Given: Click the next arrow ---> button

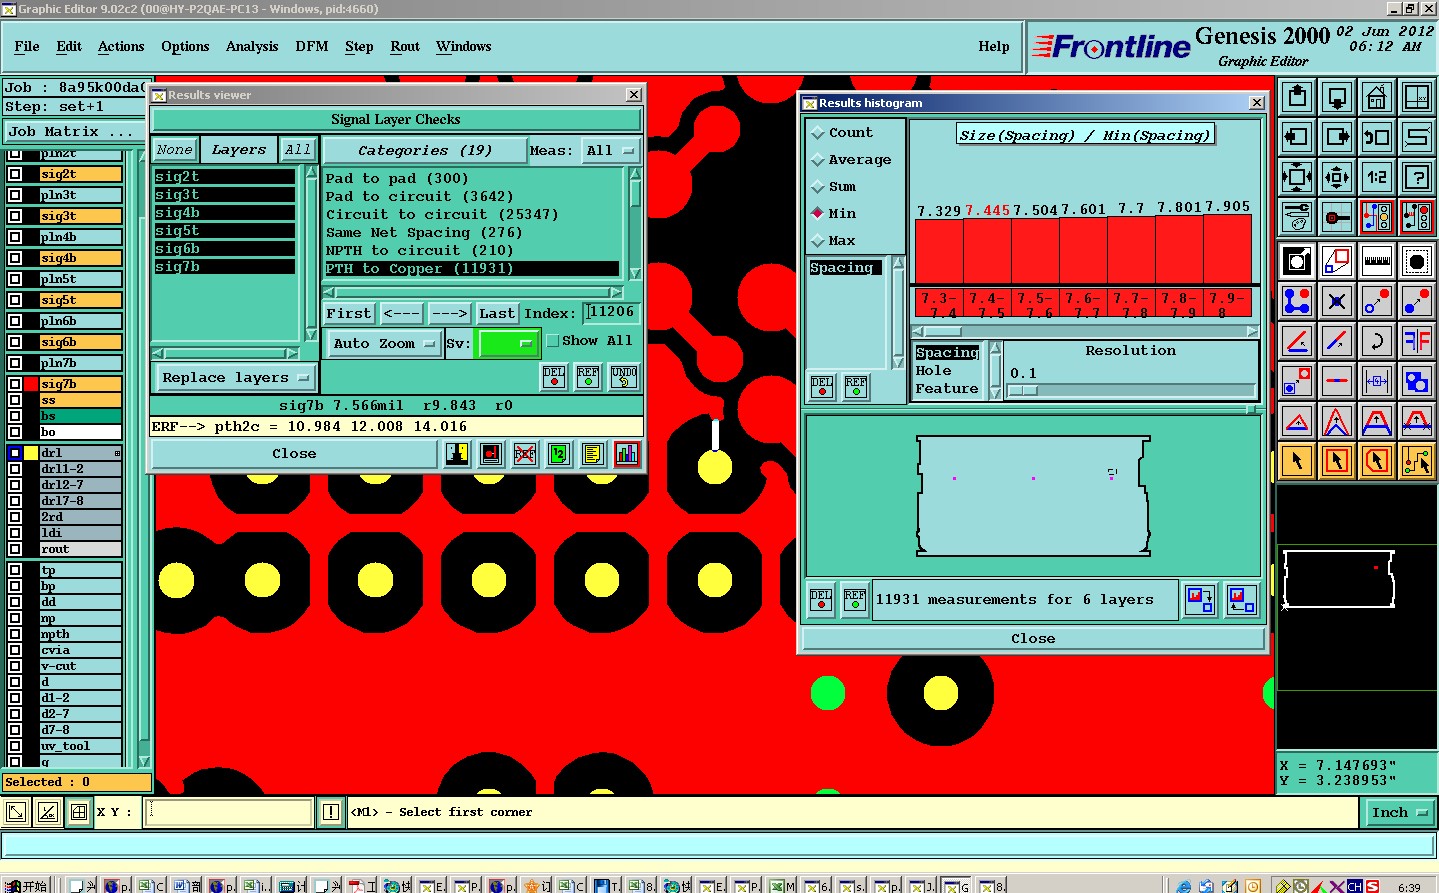Looking at the screenshot, I should (450, 313).
